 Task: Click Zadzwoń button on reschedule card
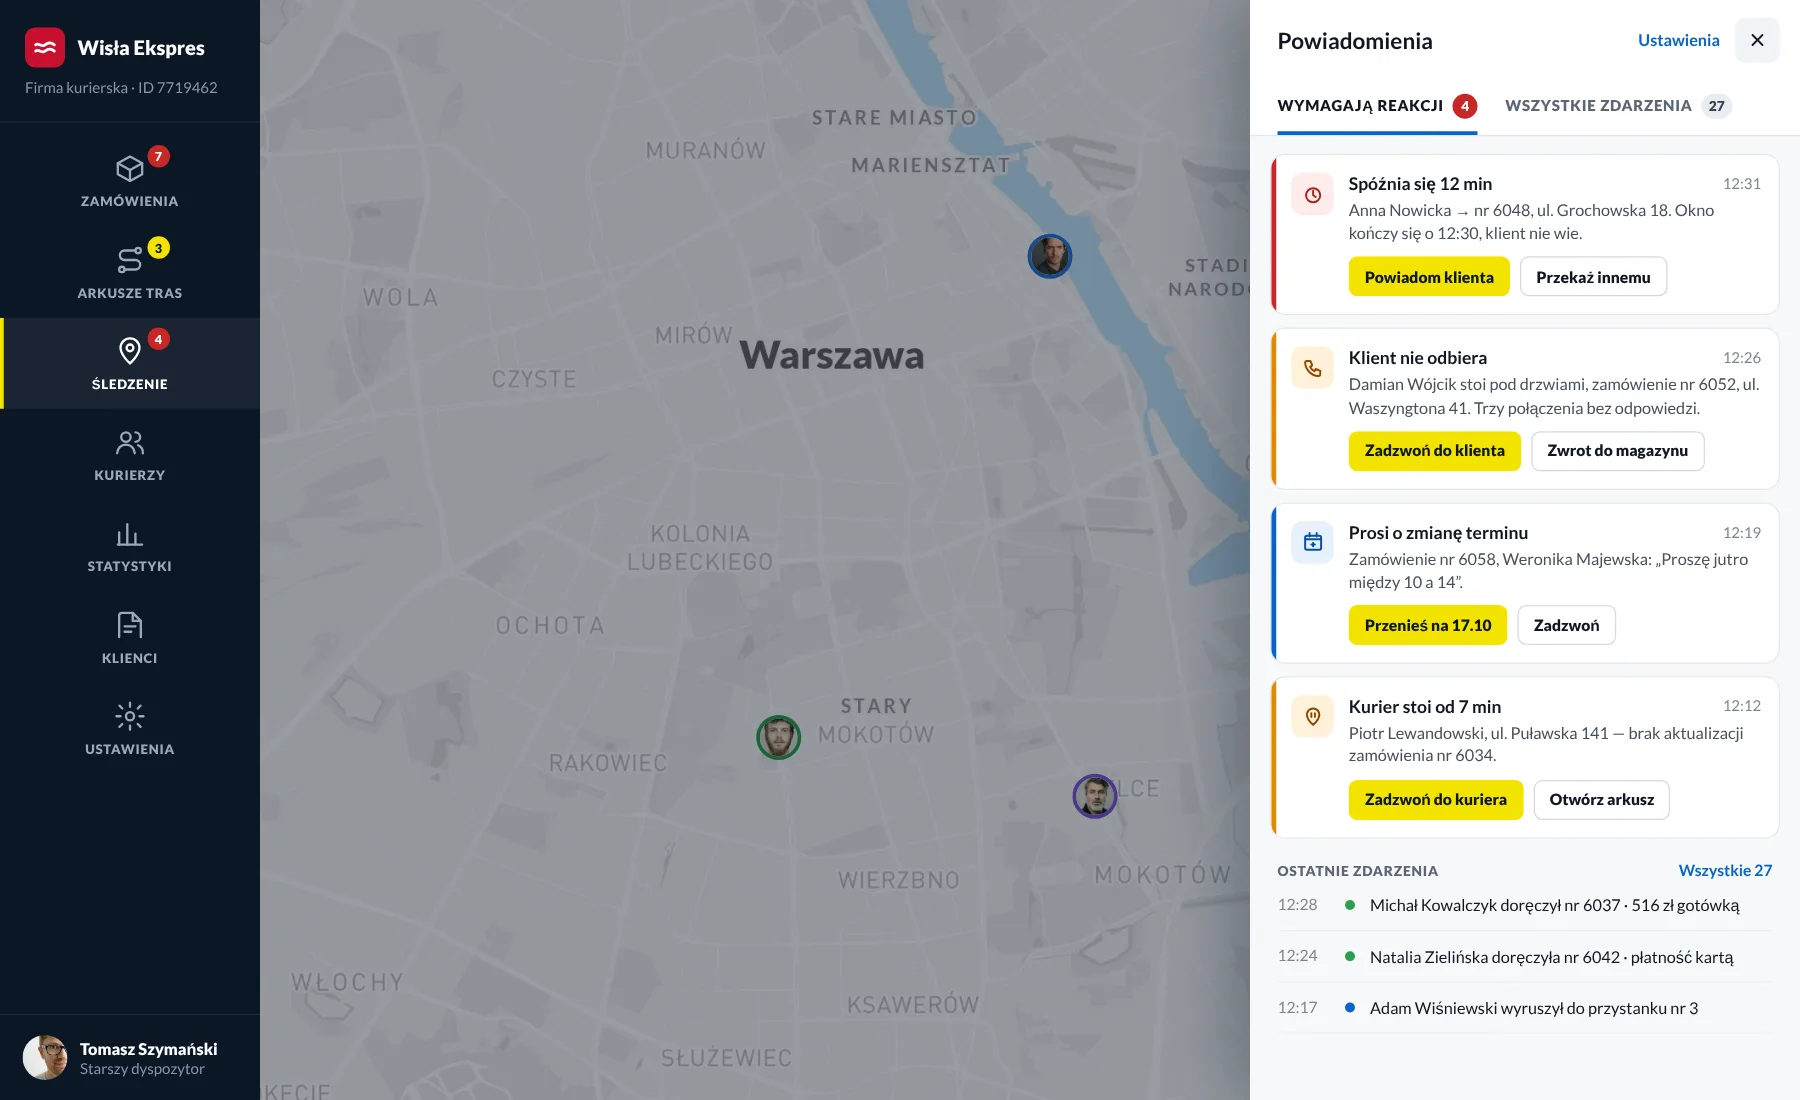pos(1566,625)
